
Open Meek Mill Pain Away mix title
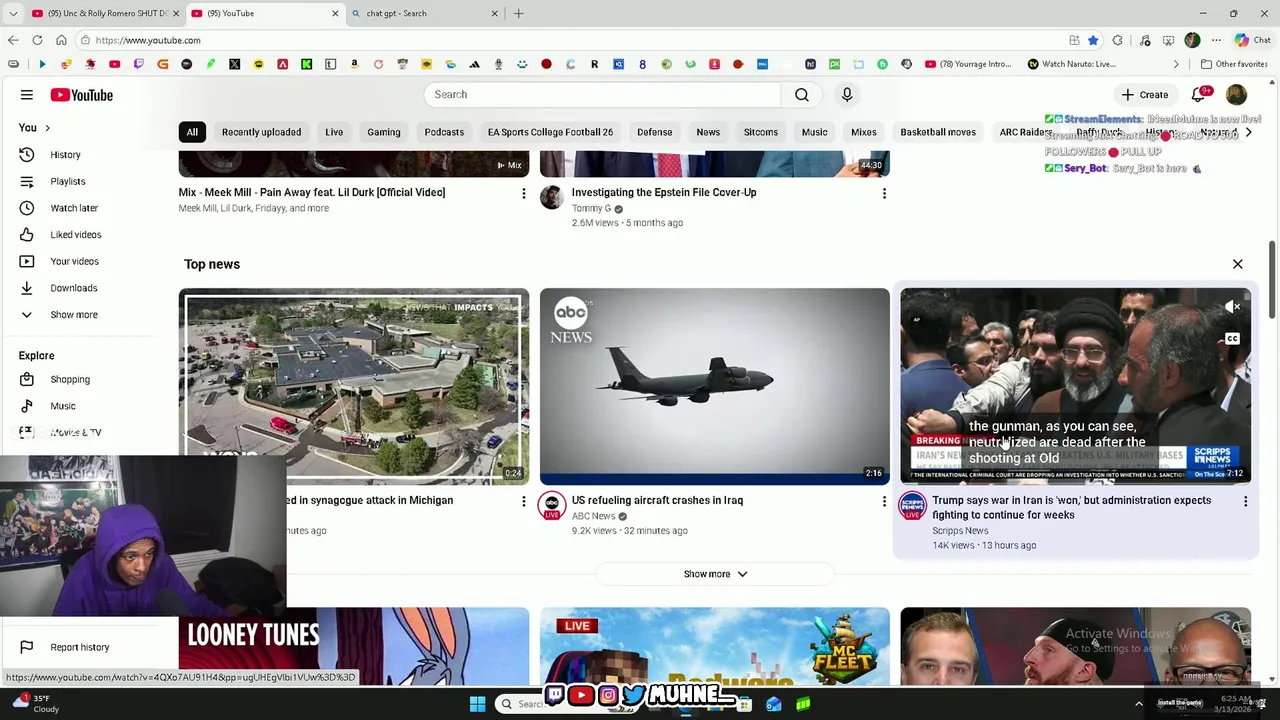(312, 192)
